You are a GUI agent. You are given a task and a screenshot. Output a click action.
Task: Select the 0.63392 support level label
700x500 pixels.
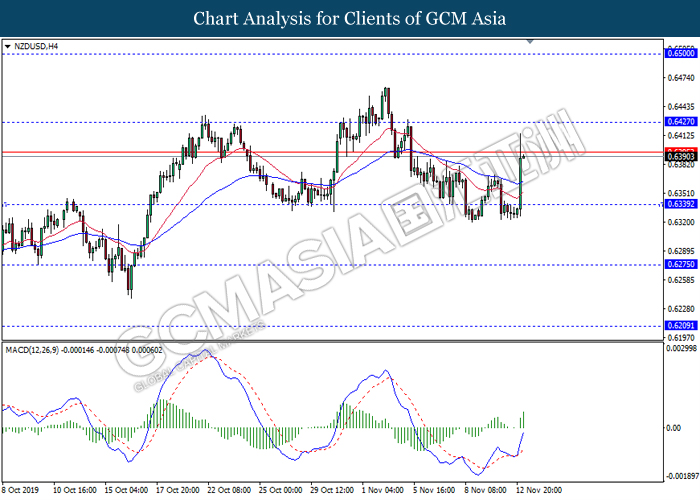[681, 204]
